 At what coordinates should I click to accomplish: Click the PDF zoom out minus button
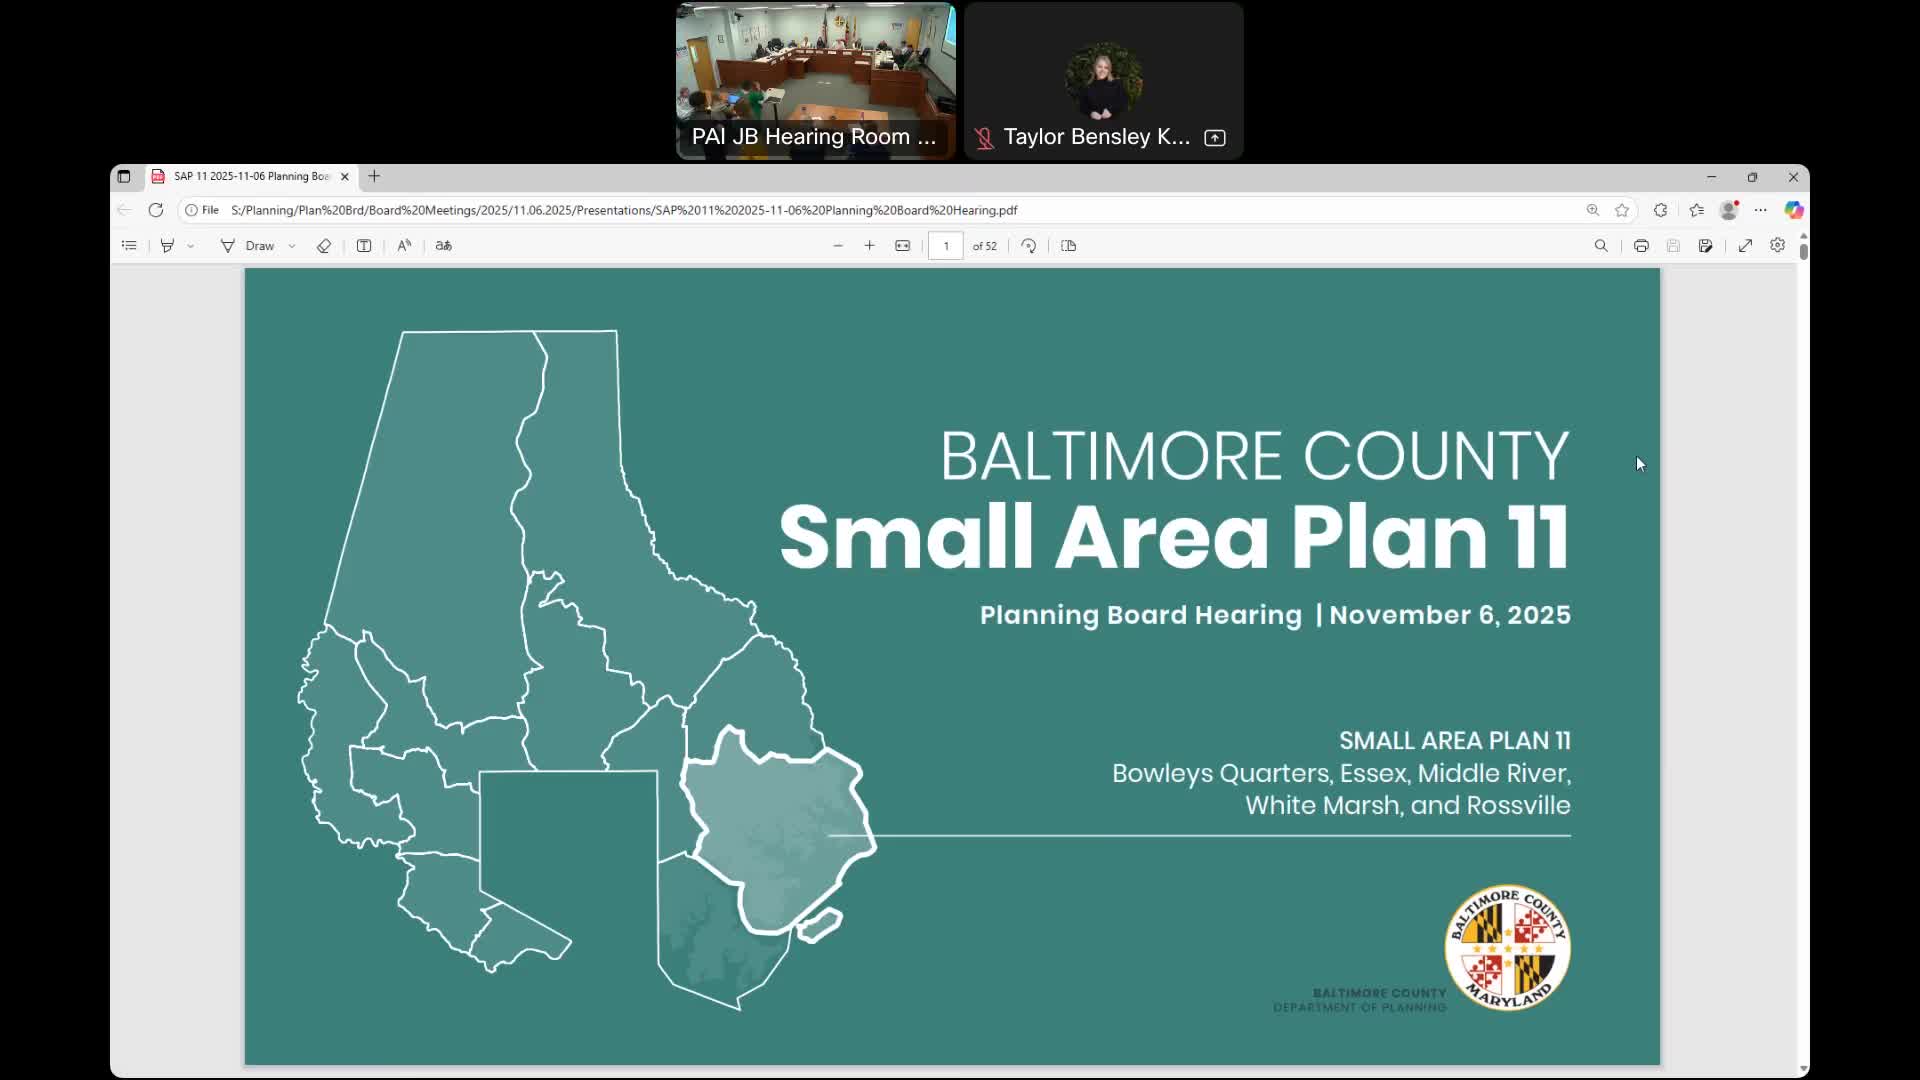coord(838,246)
